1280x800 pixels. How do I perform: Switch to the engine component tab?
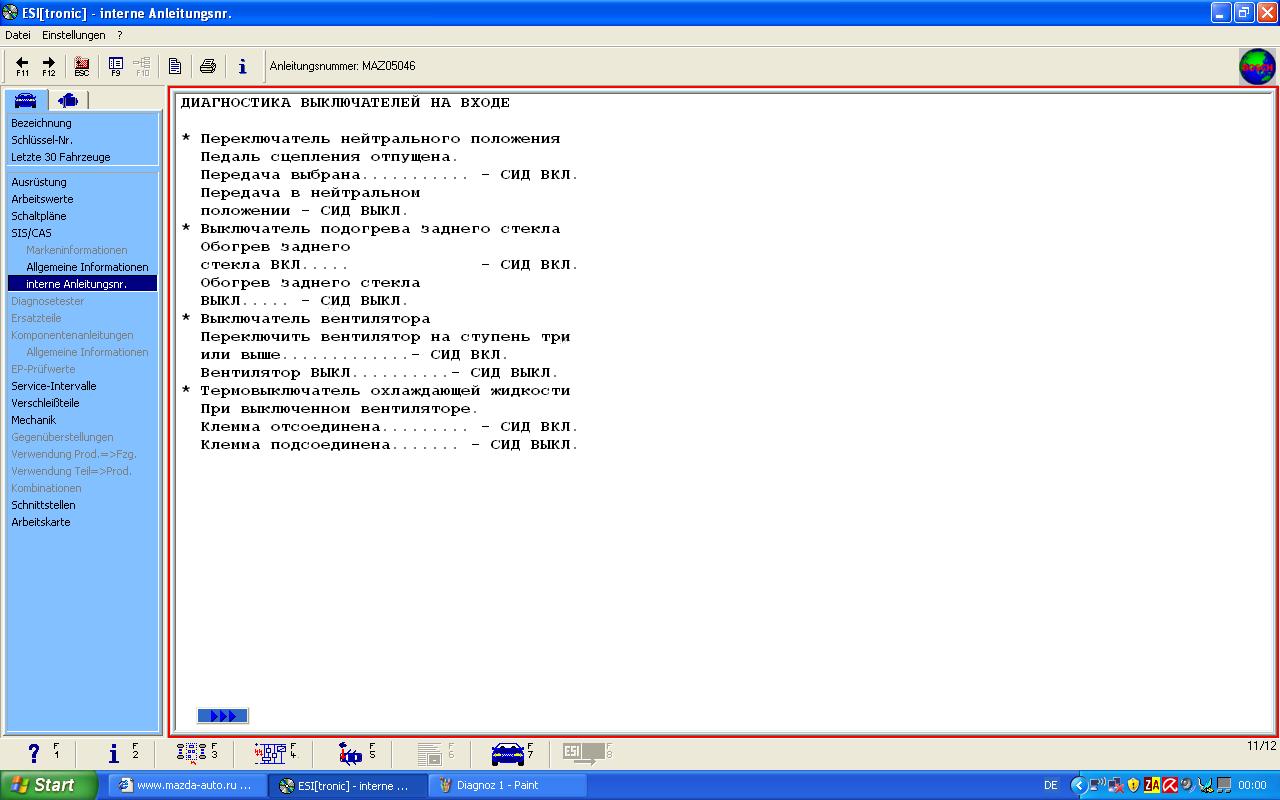68,100
